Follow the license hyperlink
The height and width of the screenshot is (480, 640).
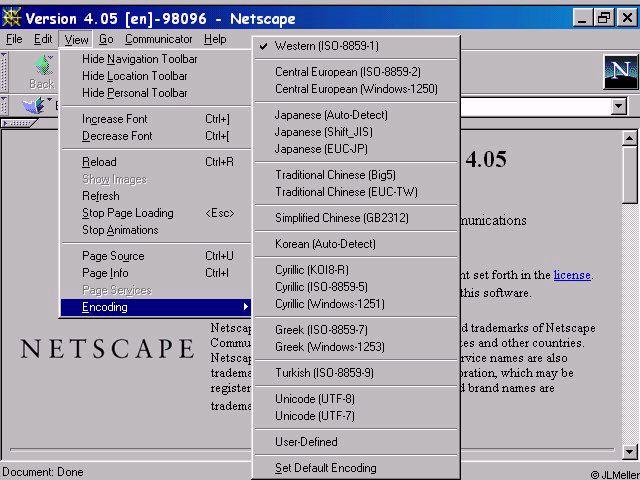click(572, 275)
